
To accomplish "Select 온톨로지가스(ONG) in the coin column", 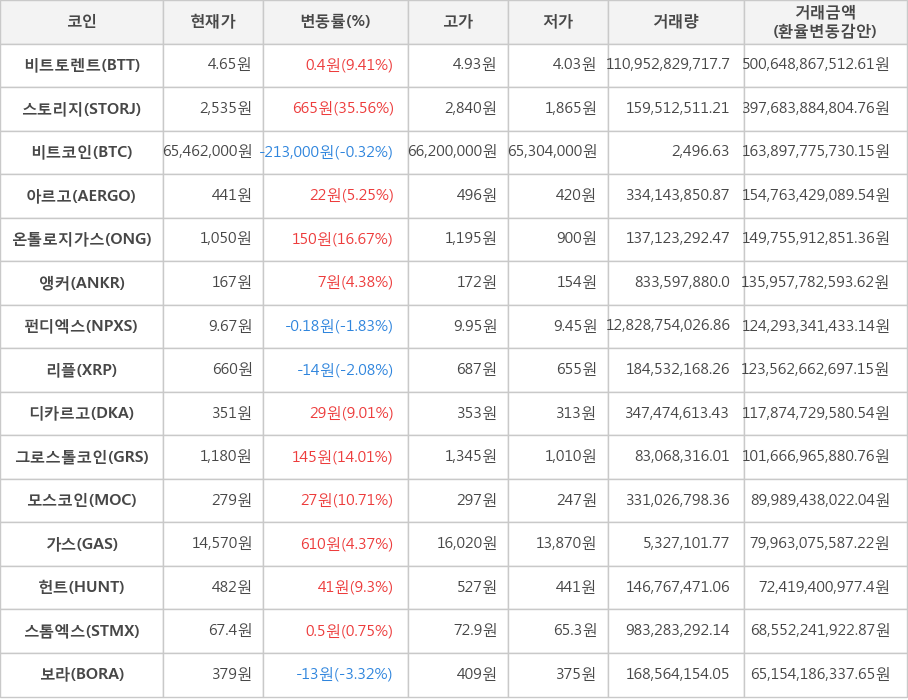I will 82,239.
